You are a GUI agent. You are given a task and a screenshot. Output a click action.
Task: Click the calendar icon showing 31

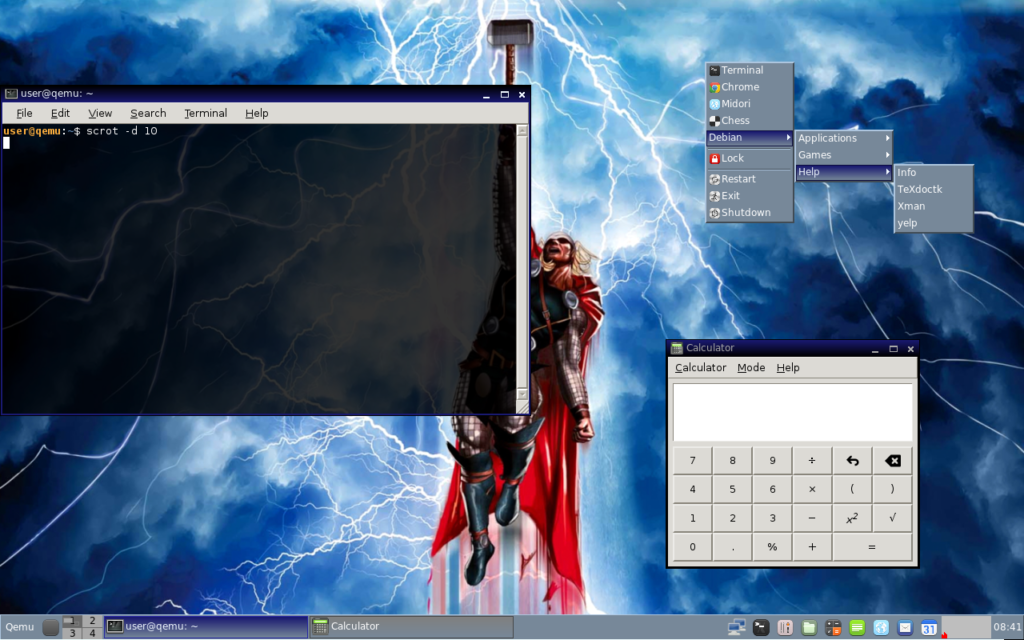pos(929,627)
